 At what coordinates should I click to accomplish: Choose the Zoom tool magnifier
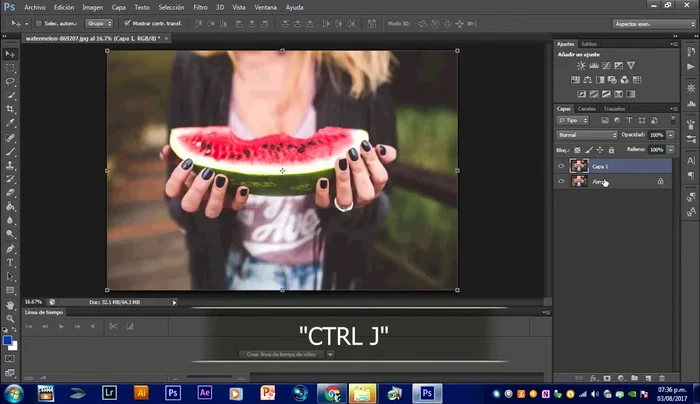click(x=10, y=317)
